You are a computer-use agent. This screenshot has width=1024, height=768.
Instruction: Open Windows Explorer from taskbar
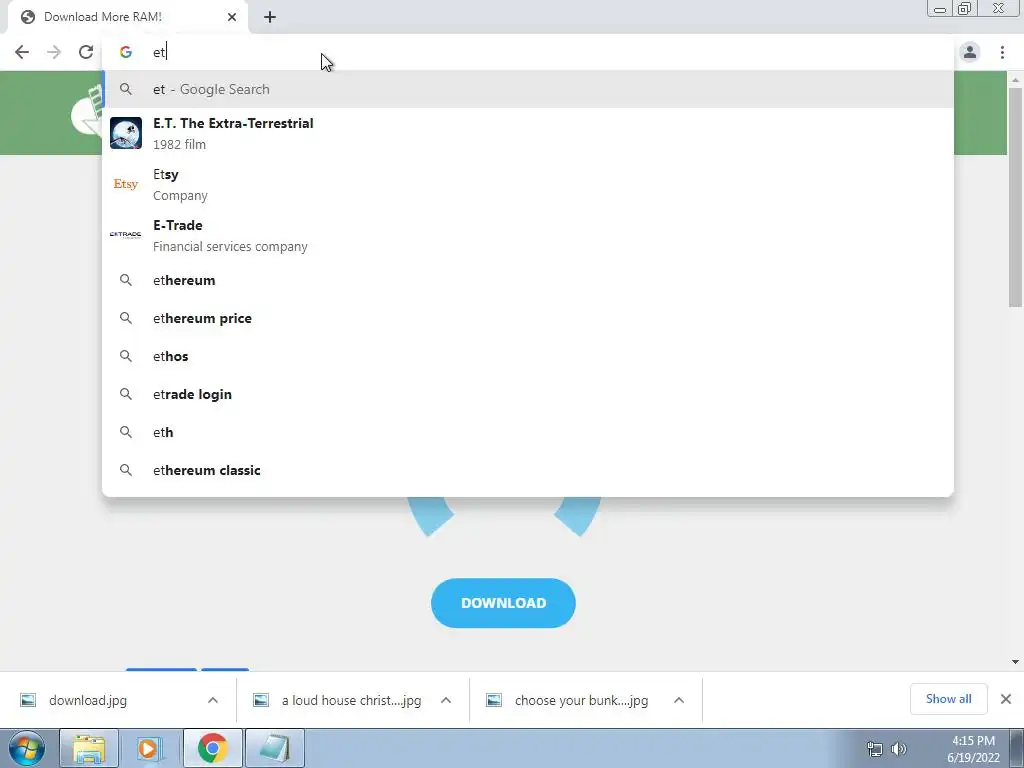89,748
